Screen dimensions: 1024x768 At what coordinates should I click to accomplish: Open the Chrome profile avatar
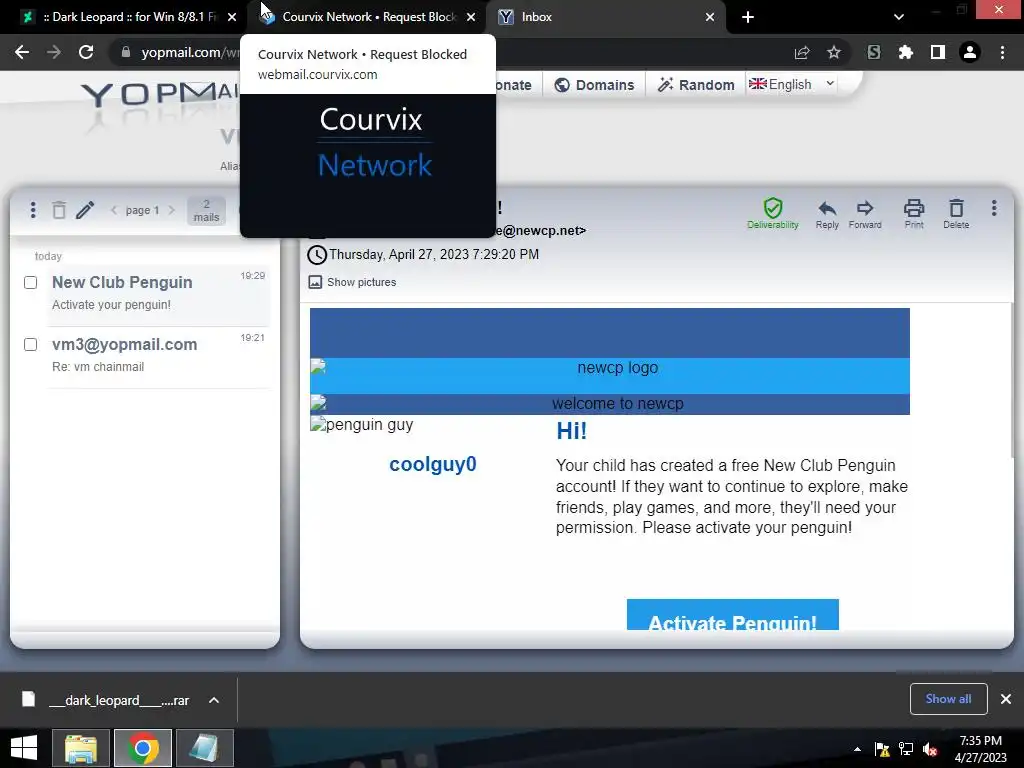pyautogui.click(x=970, y=52)
